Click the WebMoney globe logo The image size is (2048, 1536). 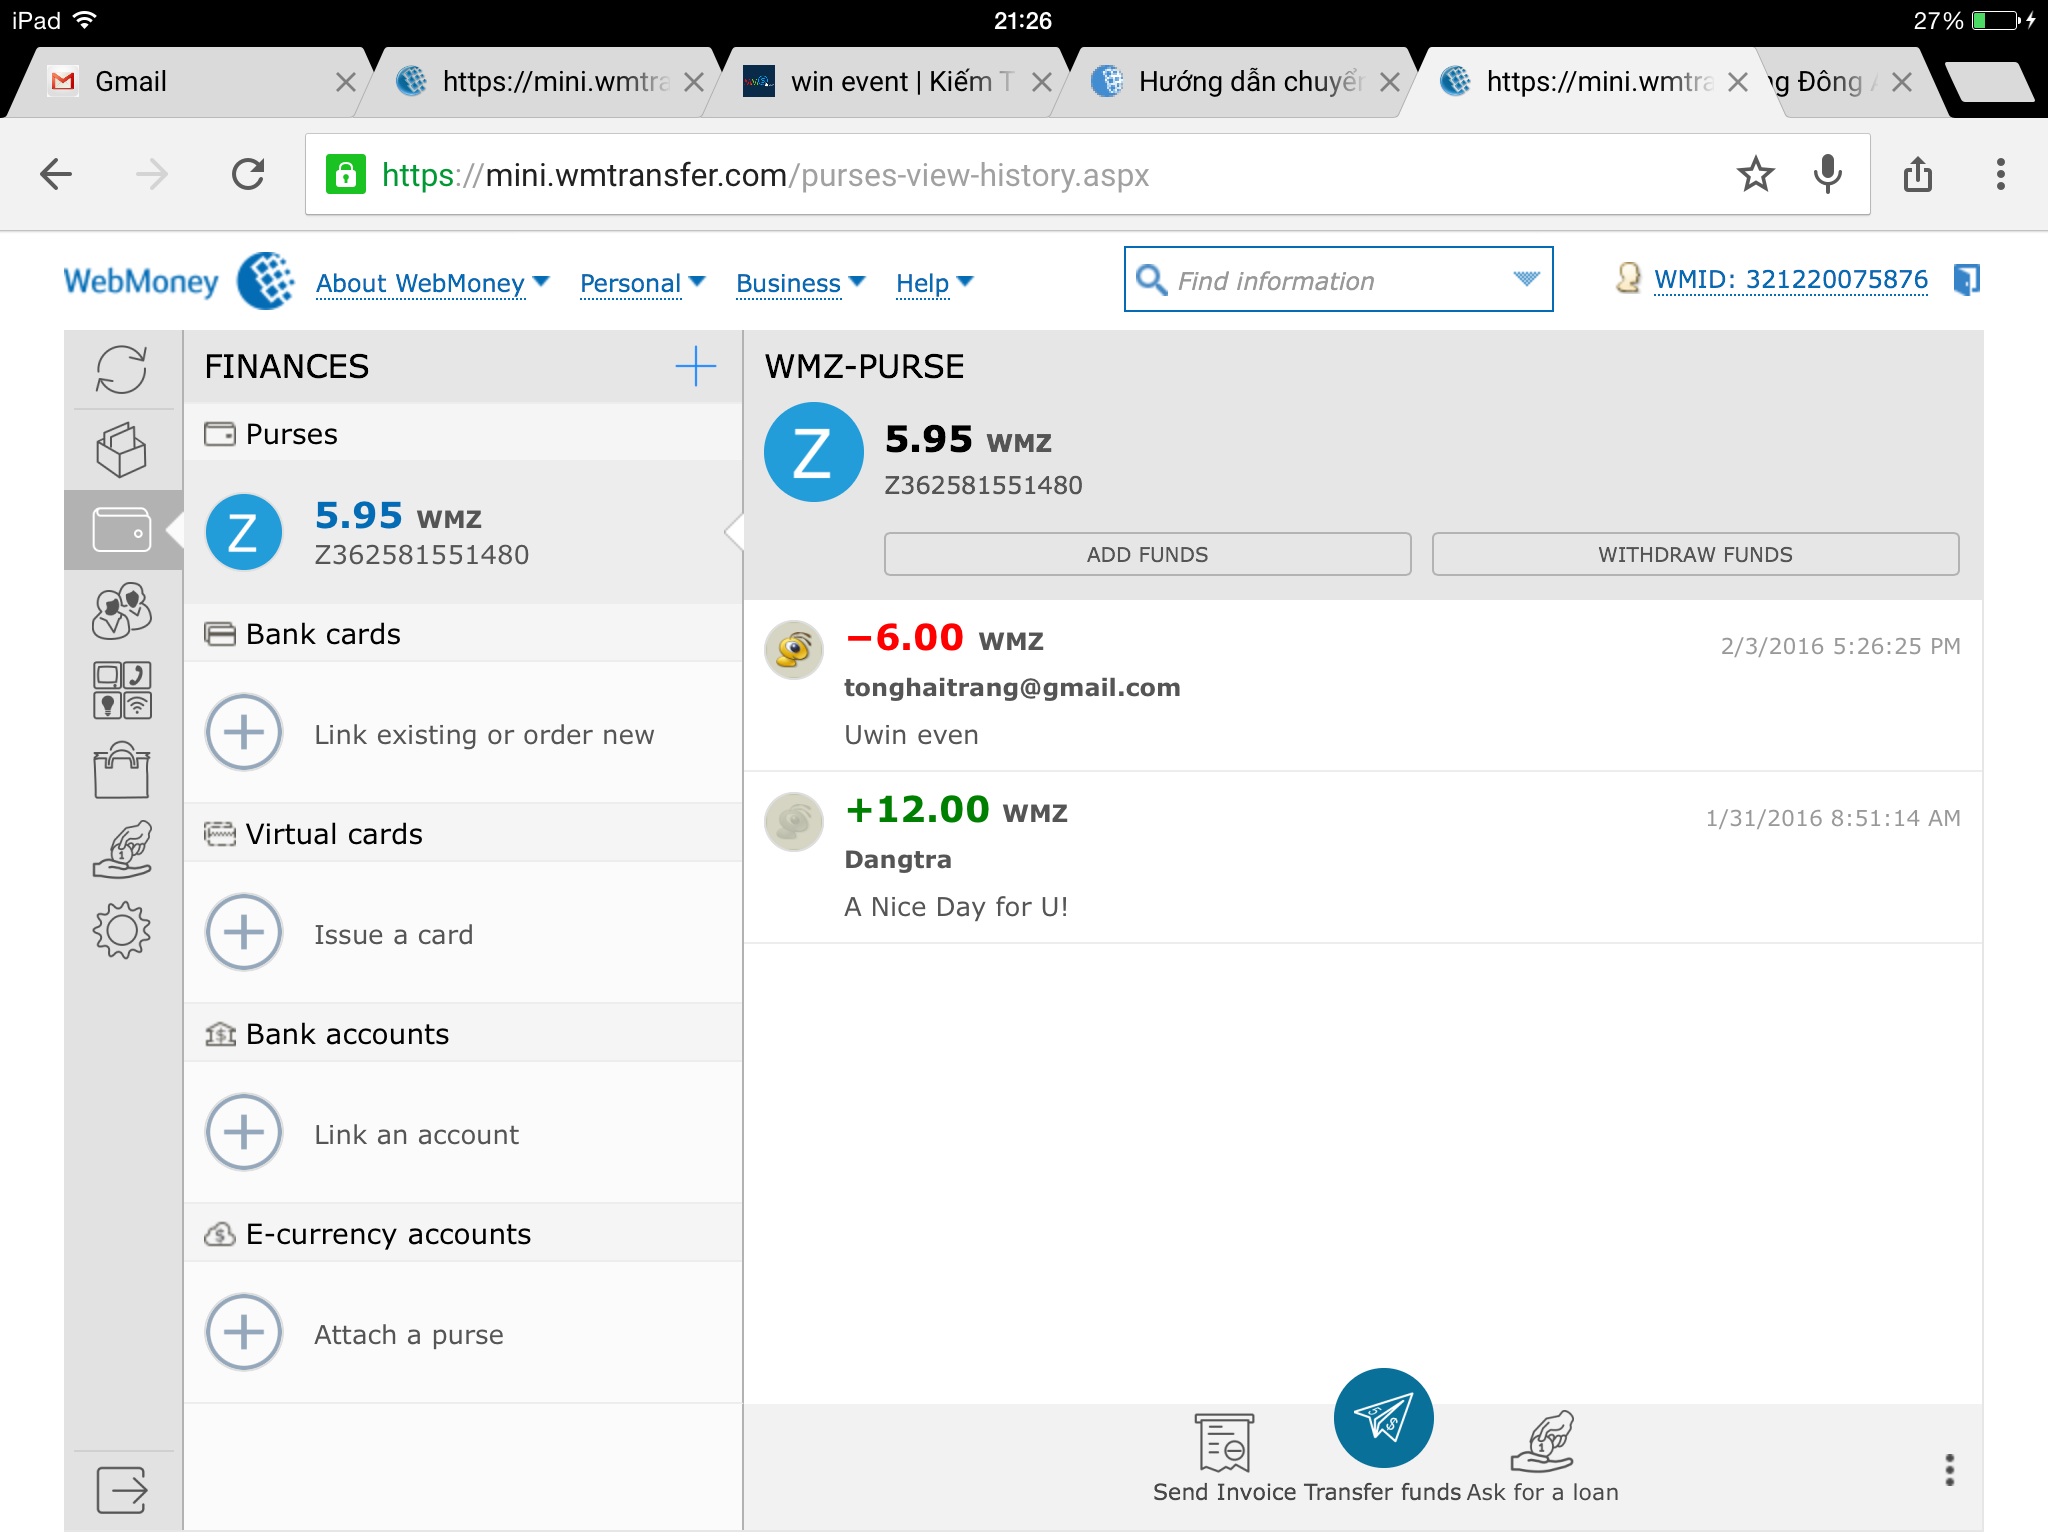point(266,281)
